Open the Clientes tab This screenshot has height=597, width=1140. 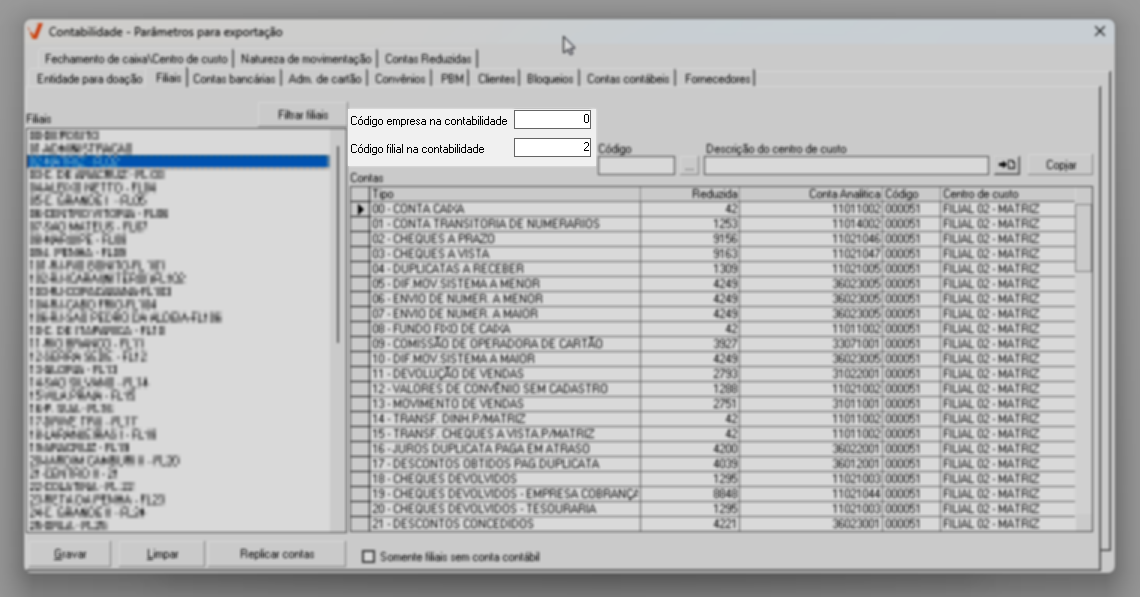pyautogui.click(x=497, y=79)
